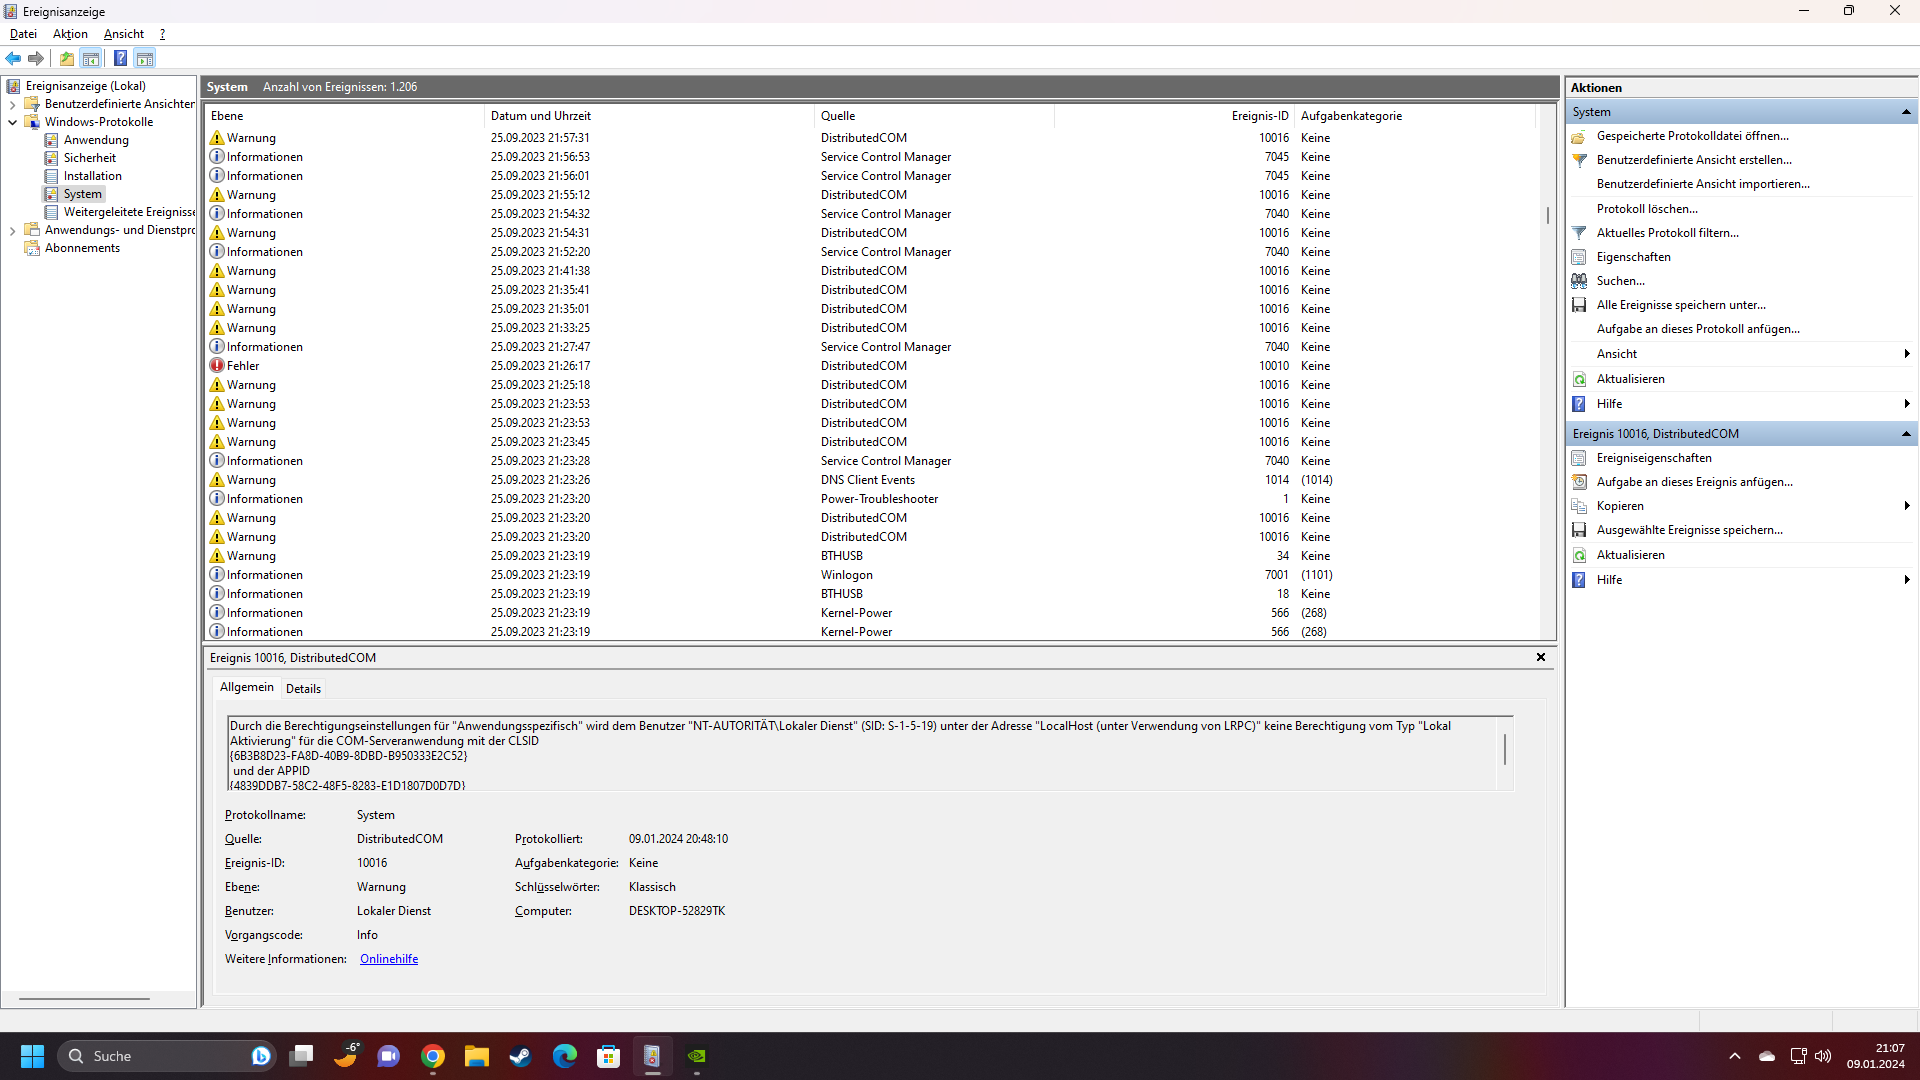Toggle the console tree show/hide toolbar button
This screenshot has width=1920, height=1080.
(x=91, y=58)
